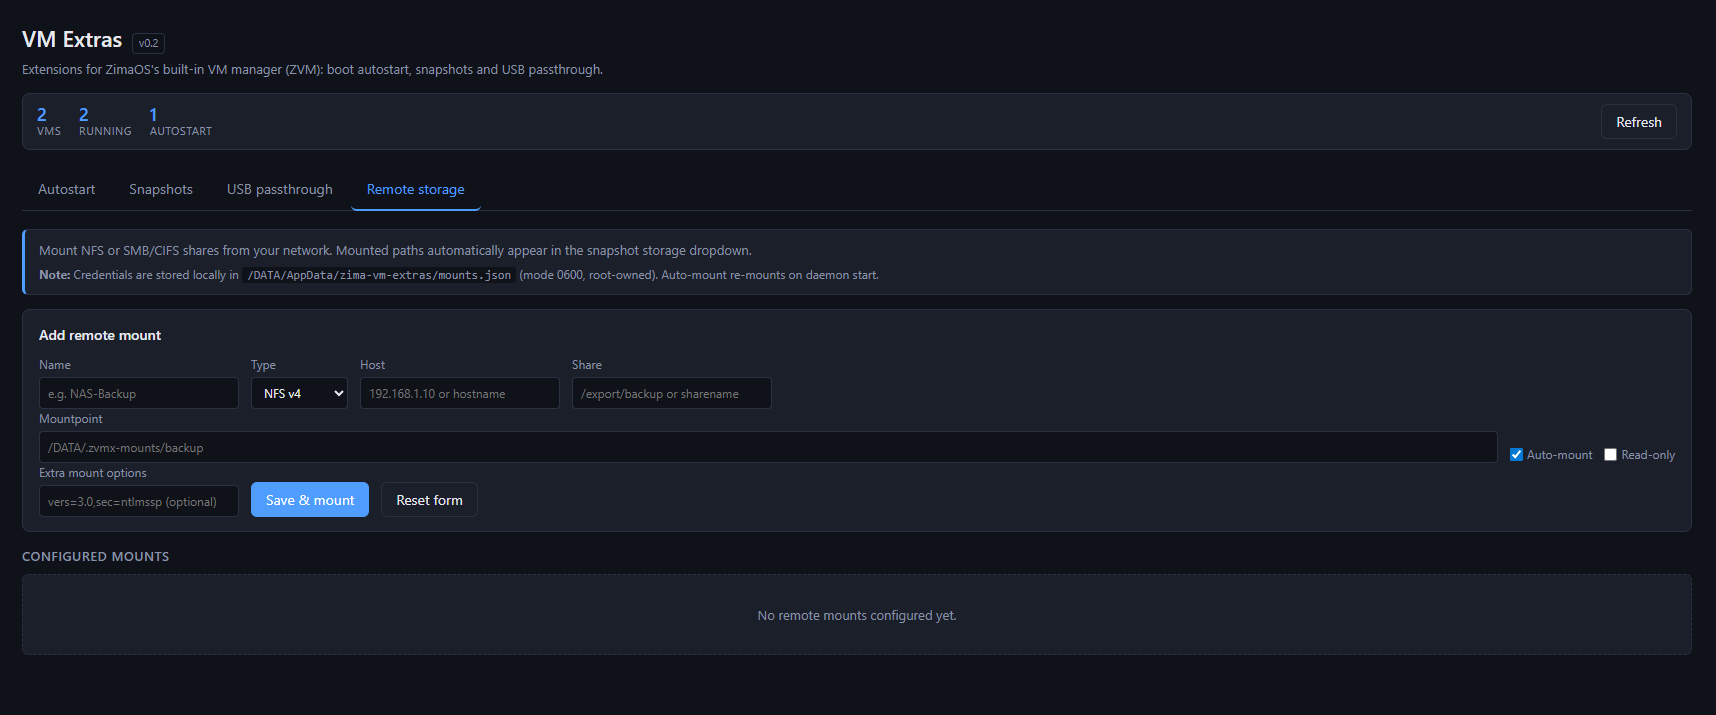
Task: Switch to the Autostart tab
Action: click(67, 189)
